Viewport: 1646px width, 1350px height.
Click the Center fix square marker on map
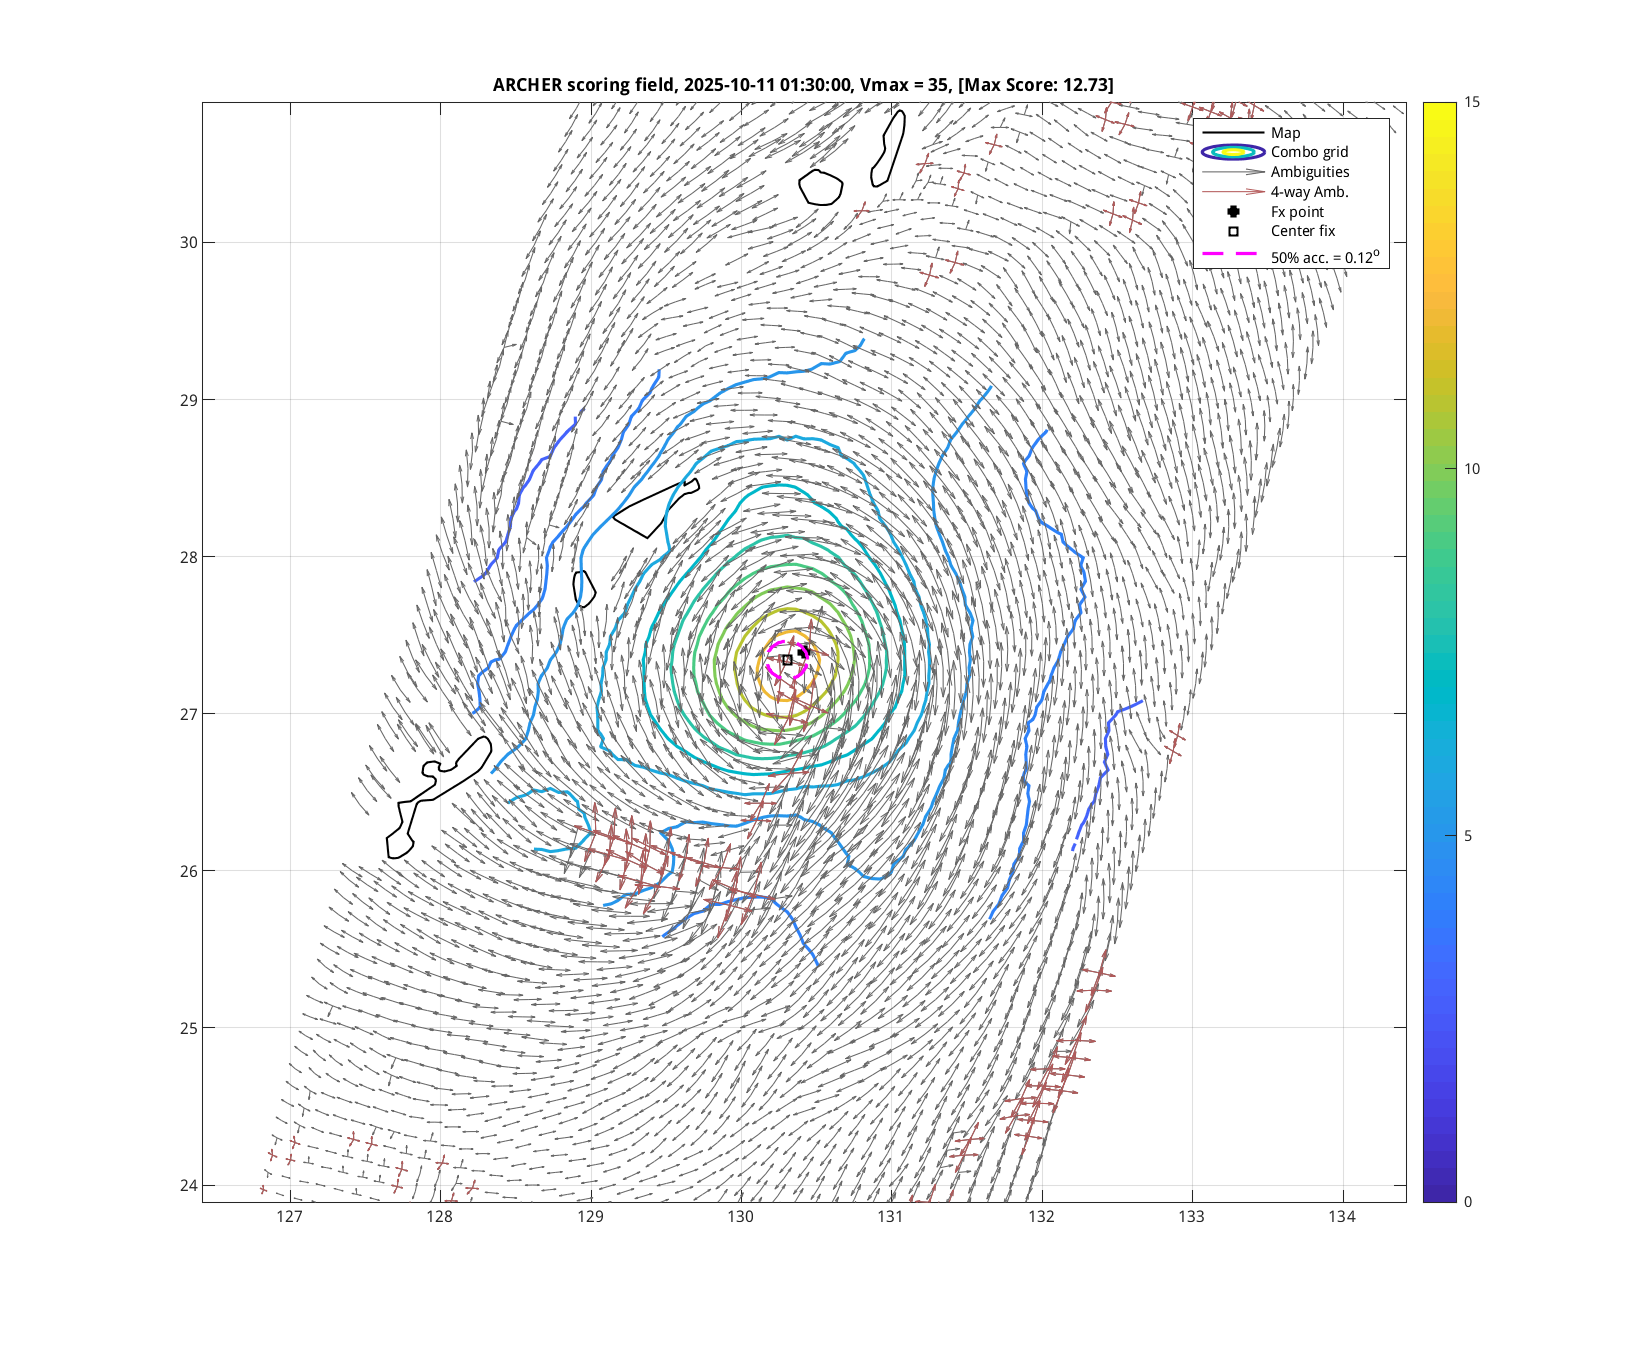(x=787, y=660)
